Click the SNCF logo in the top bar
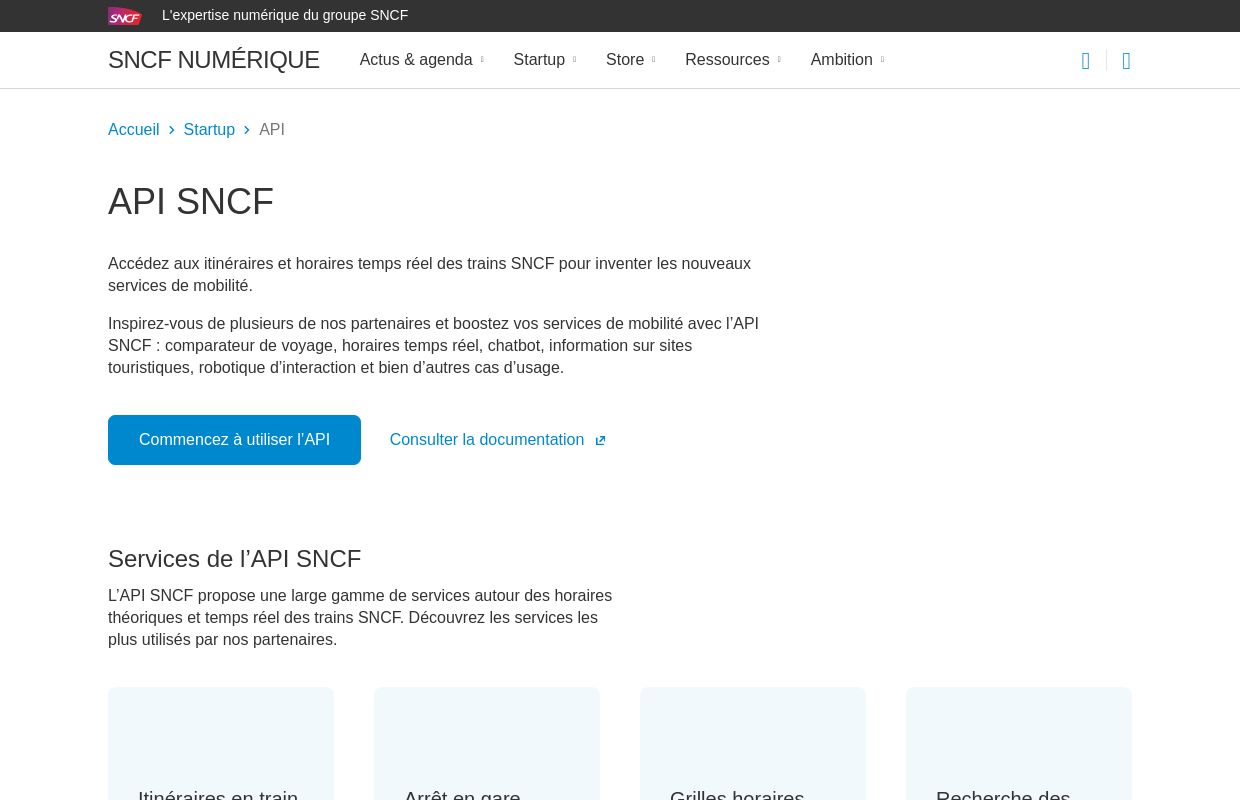 125,16
